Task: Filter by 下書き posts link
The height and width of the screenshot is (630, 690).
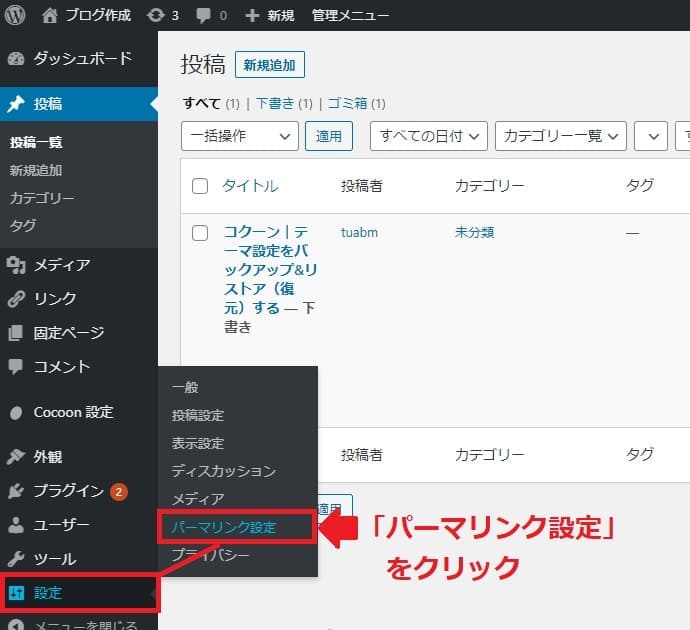Action: tap(275, 103)
